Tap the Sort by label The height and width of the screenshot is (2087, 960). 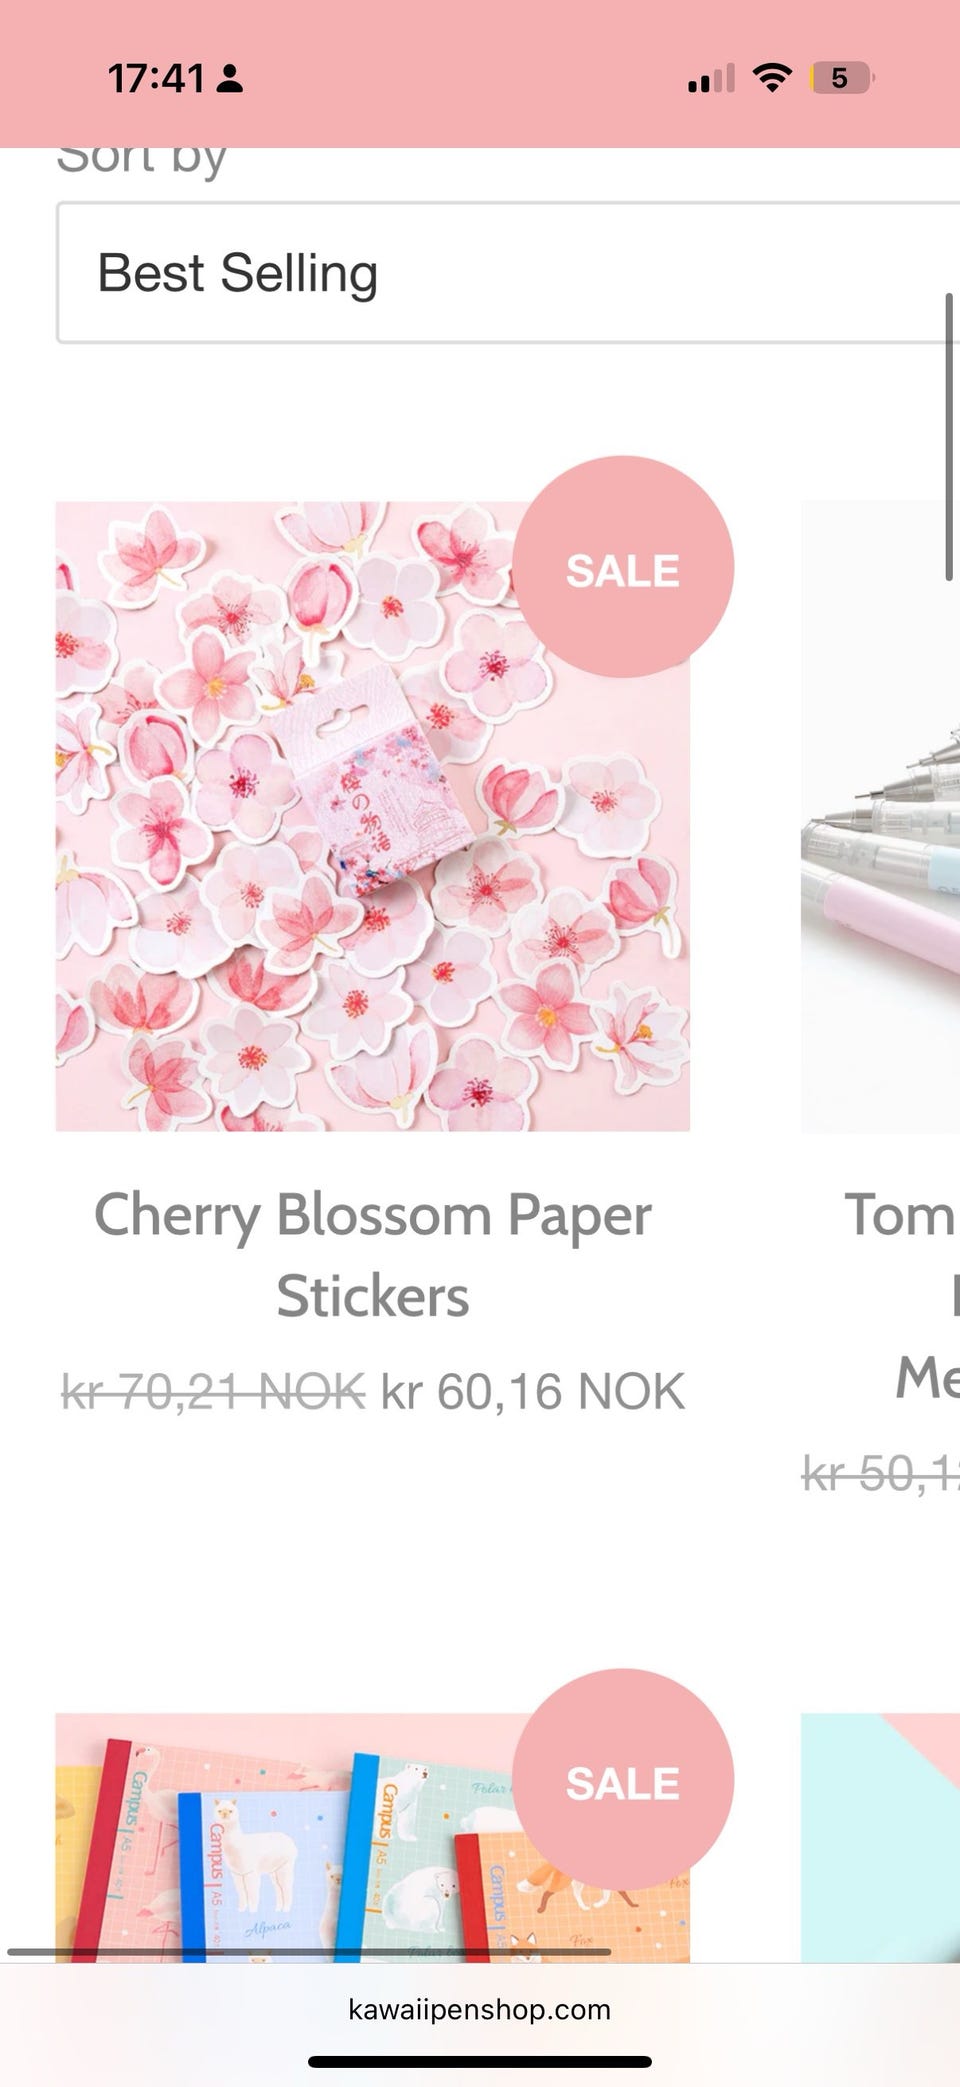click(x=142, y=160)
